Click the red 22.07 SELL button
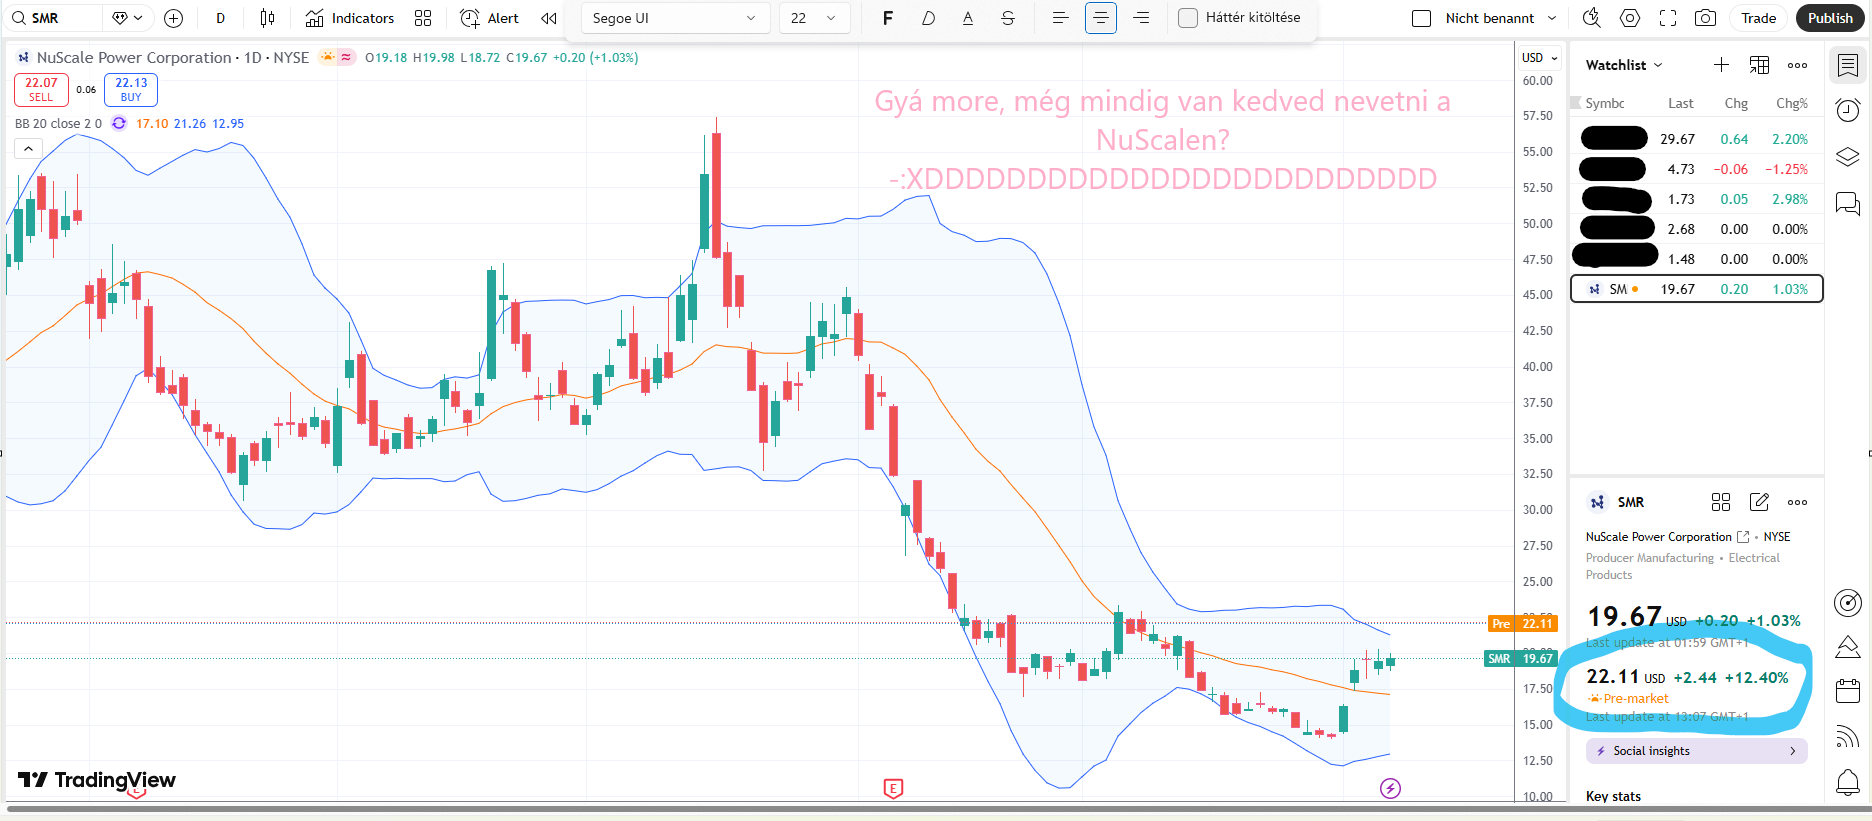 tap(41, 90)
